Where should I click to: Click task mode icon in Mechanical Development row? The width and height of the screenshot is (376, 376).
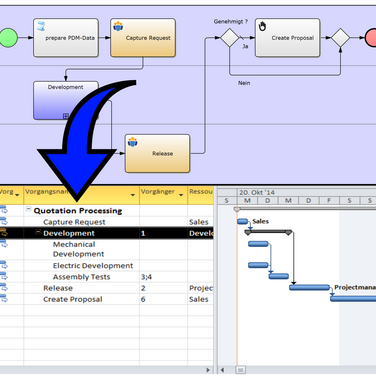[x=4, y=244]
